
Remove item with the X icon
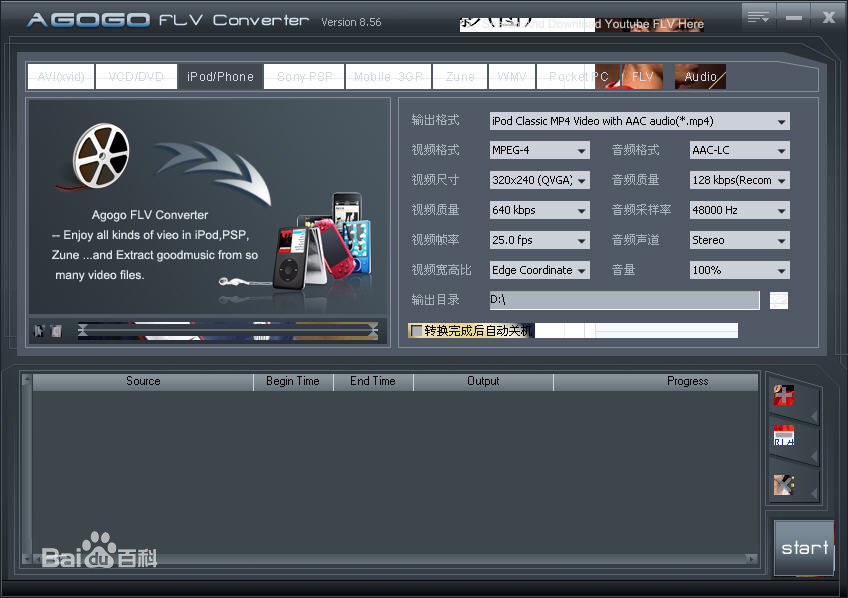[784, 485]
